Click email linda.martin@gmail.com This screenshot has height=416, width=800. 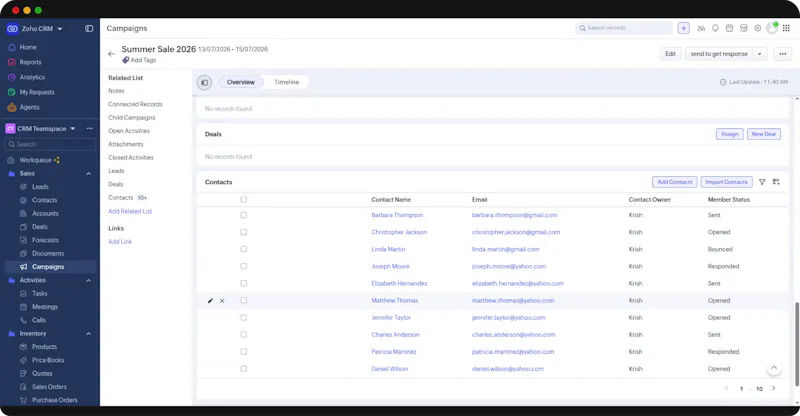[506, 249]
